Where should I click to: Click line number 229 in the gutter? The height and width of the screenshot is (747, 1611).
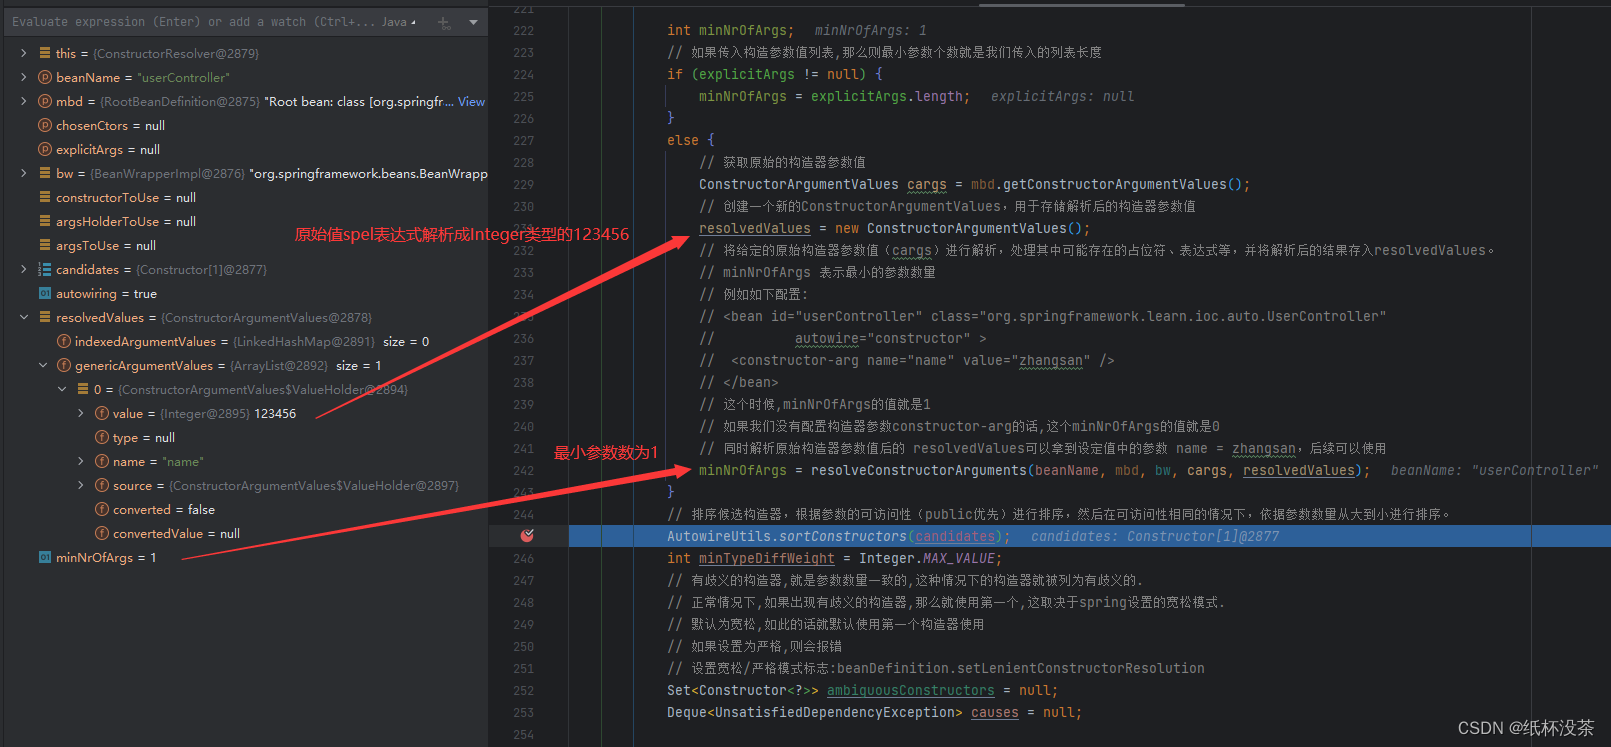pyautogui.click(x=523, y=185)
